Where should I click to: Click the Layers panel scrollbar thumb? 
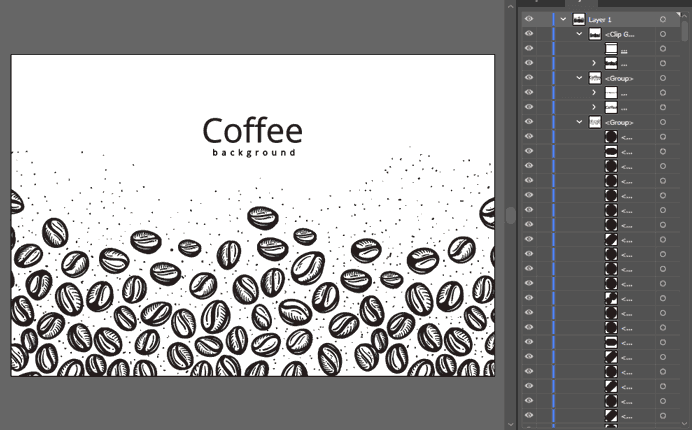(x=684, y=31)
